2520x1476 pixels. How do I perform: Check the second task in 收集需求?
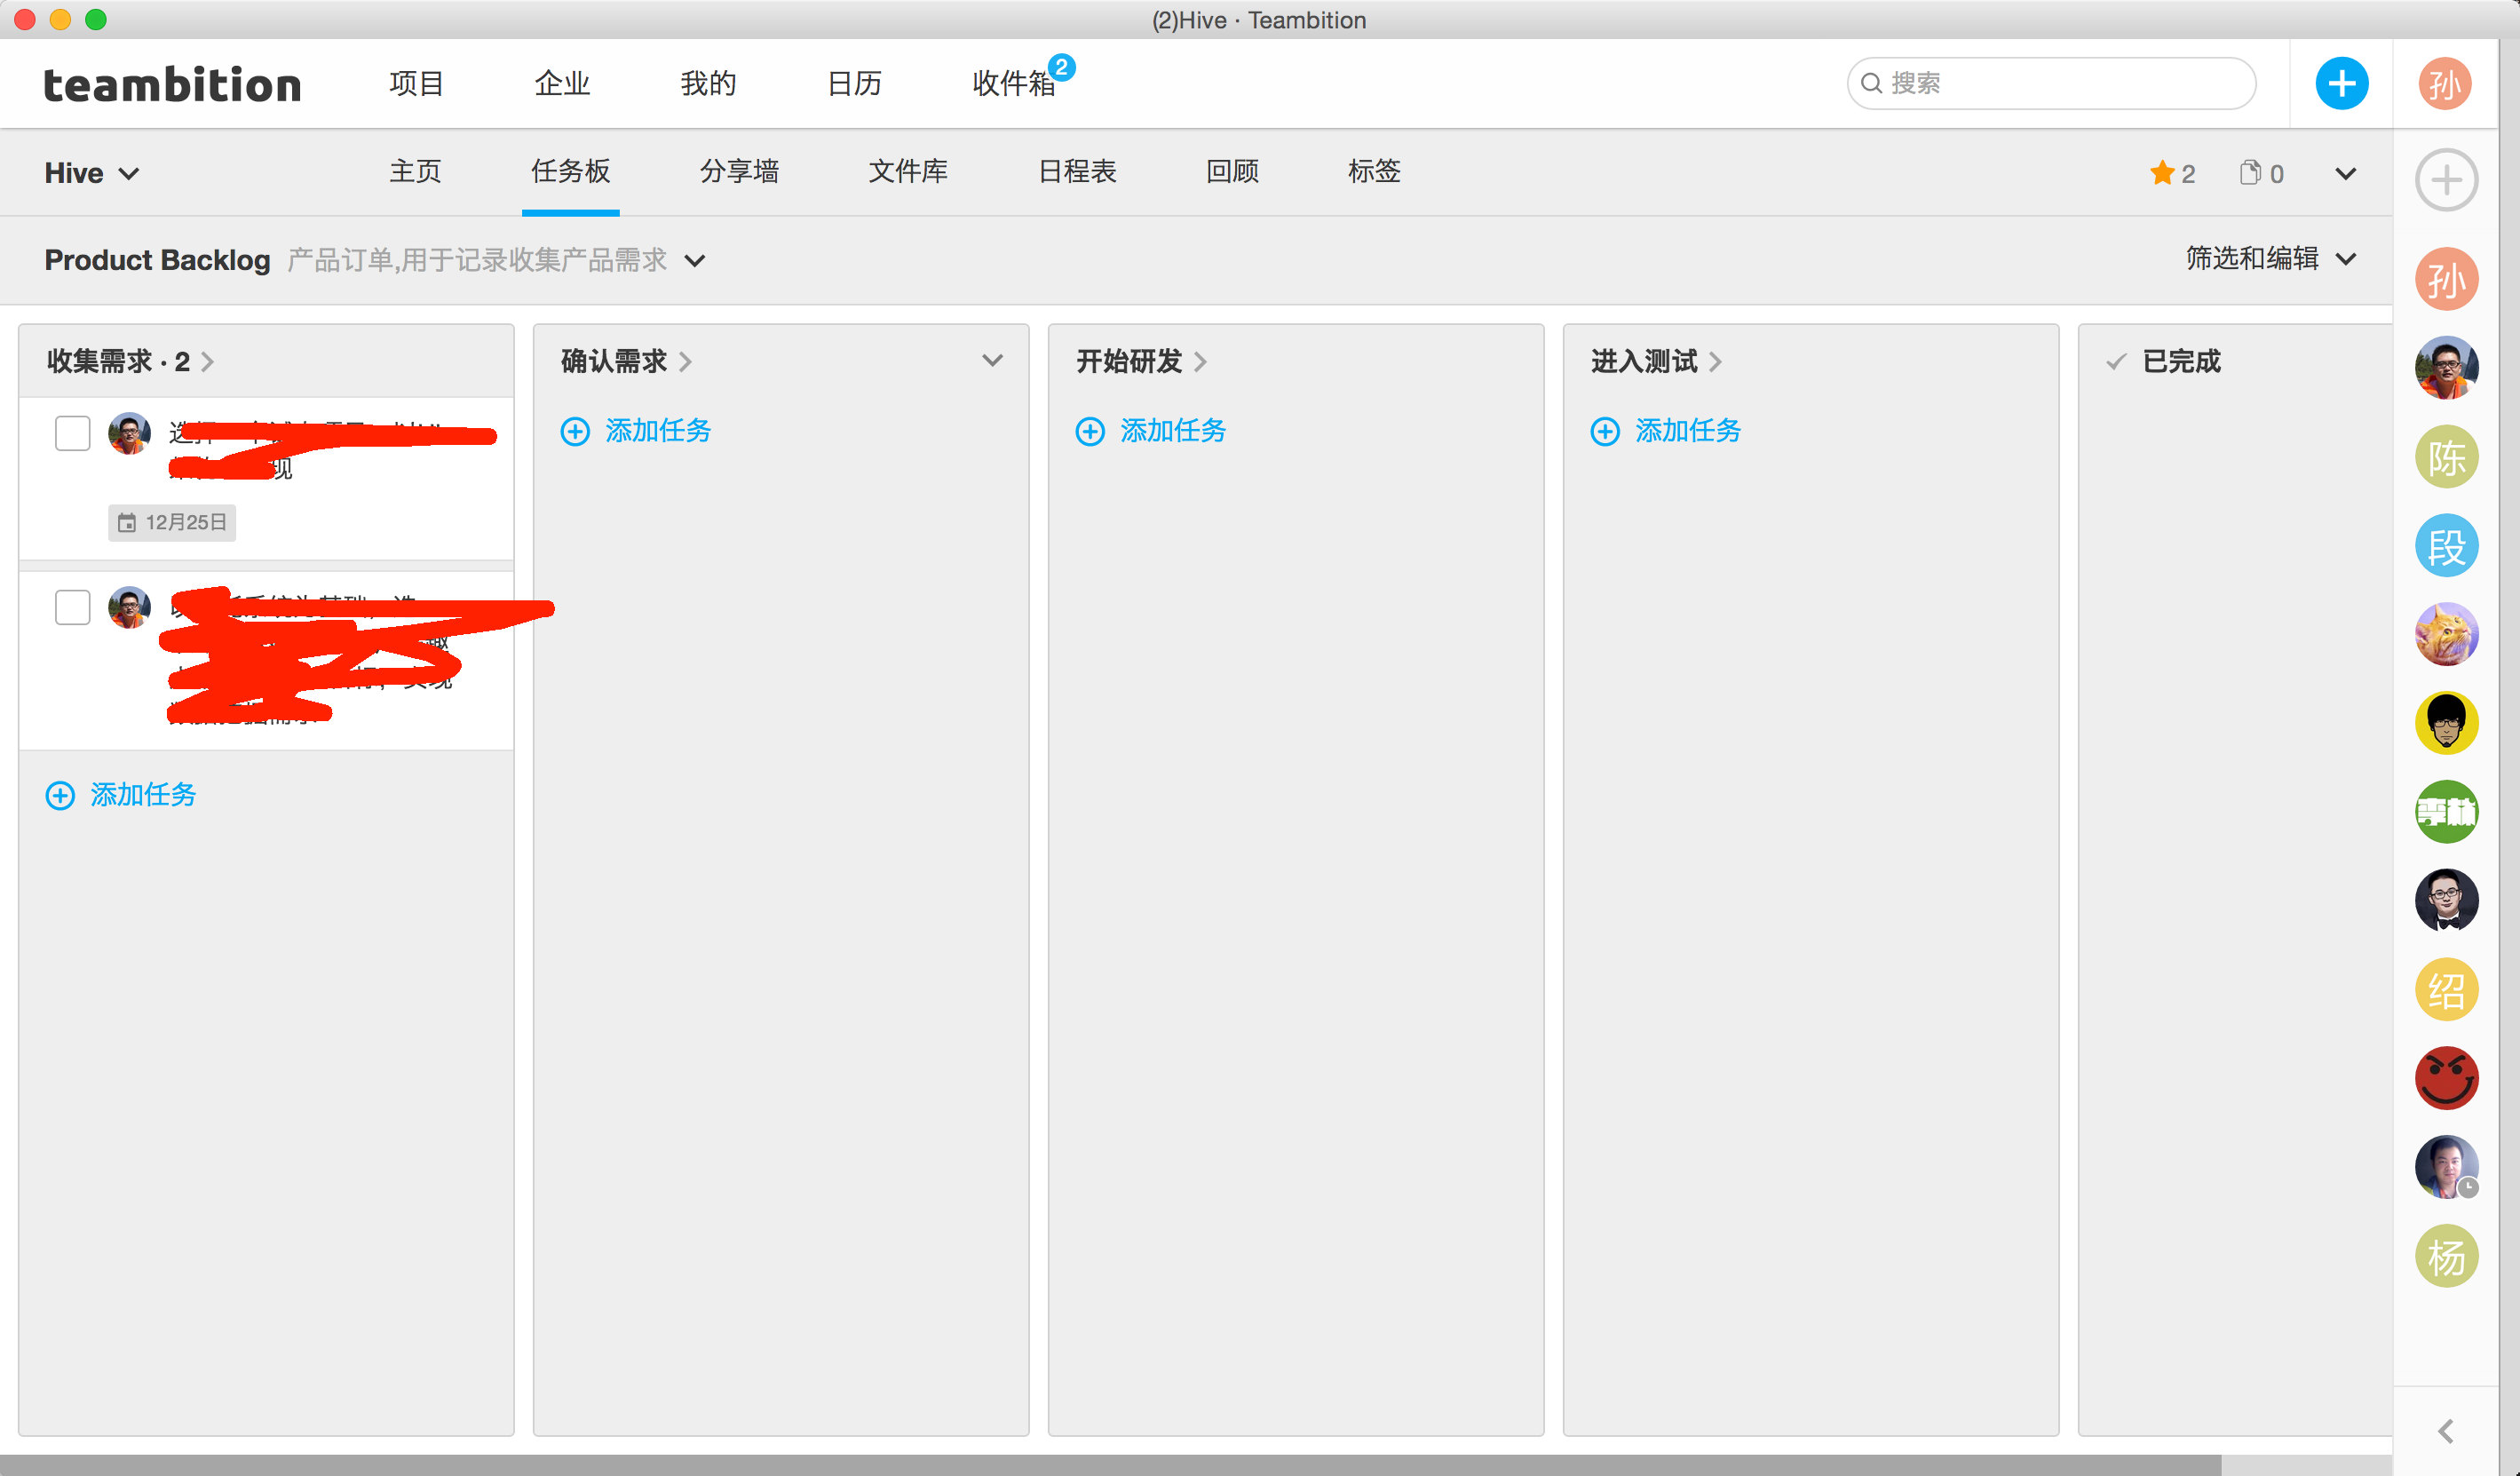click(x=72, y=607)
